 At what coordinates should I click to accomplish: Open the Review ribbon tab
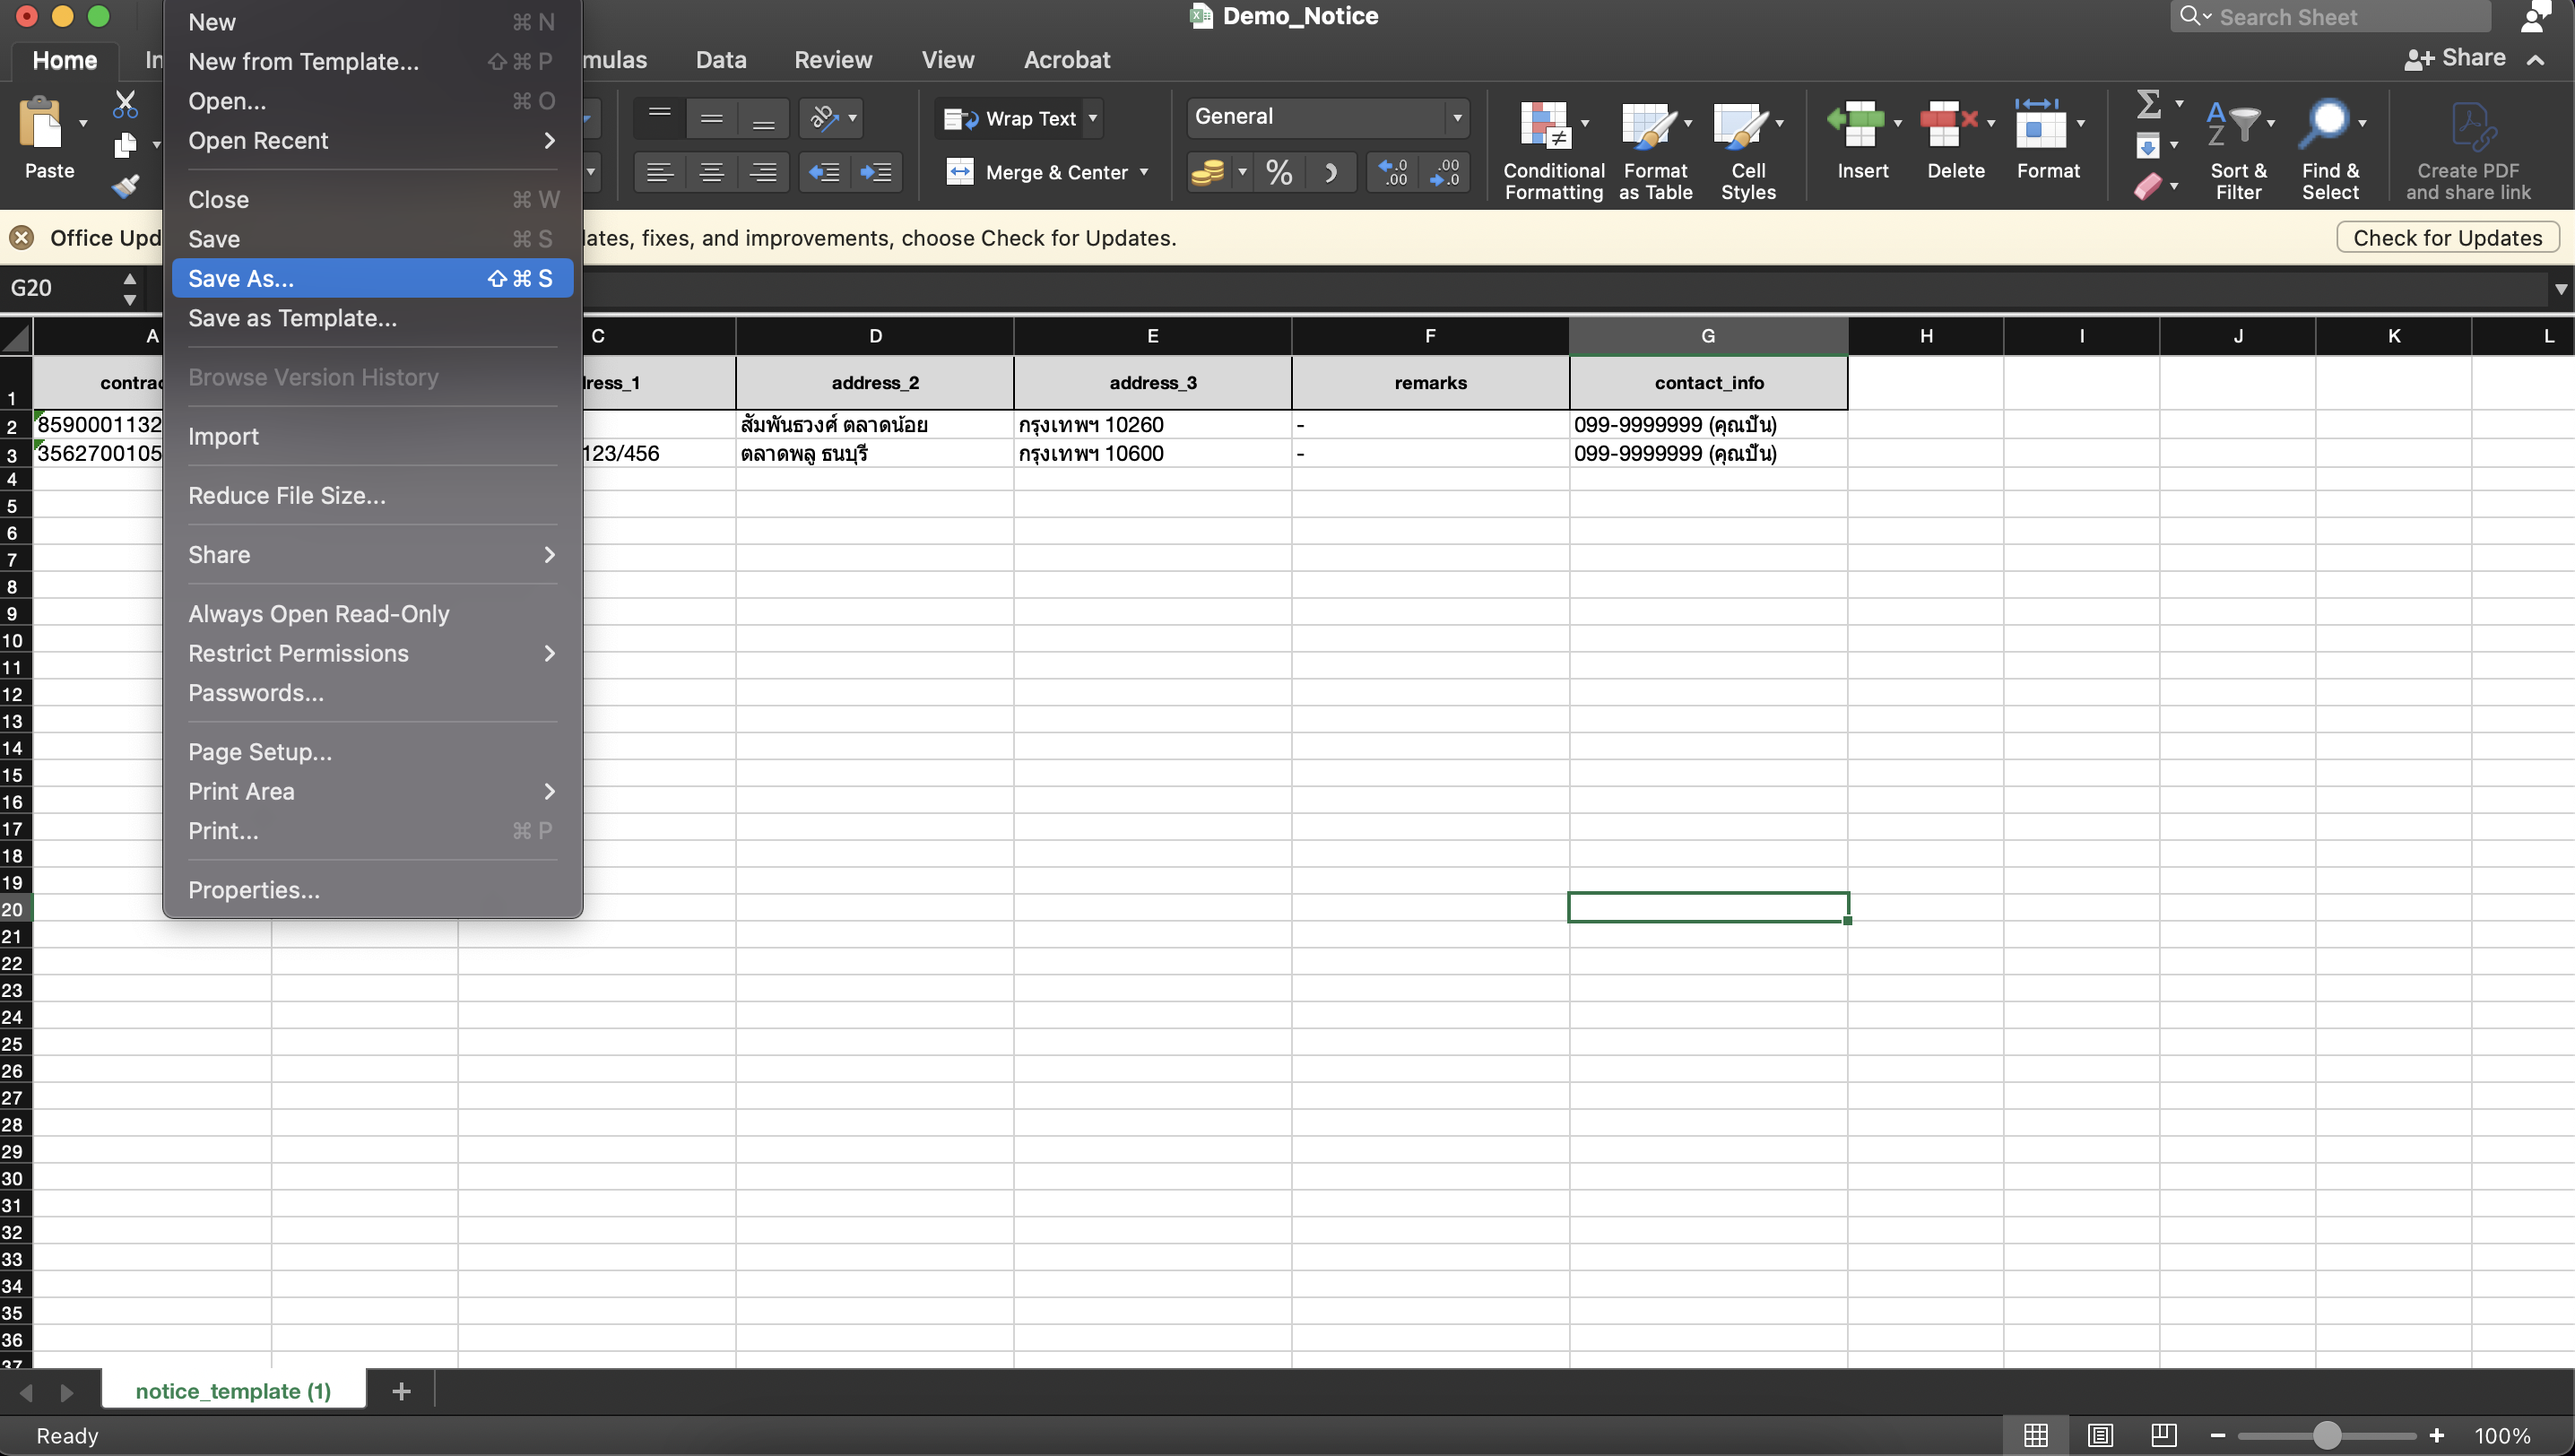(x=832, y=60)
